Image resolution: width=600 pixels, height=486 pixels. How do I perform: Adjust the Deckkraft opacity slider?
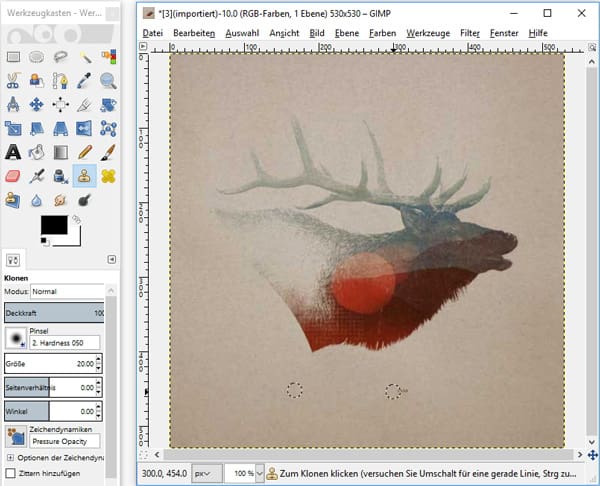(x=55, y=314)
